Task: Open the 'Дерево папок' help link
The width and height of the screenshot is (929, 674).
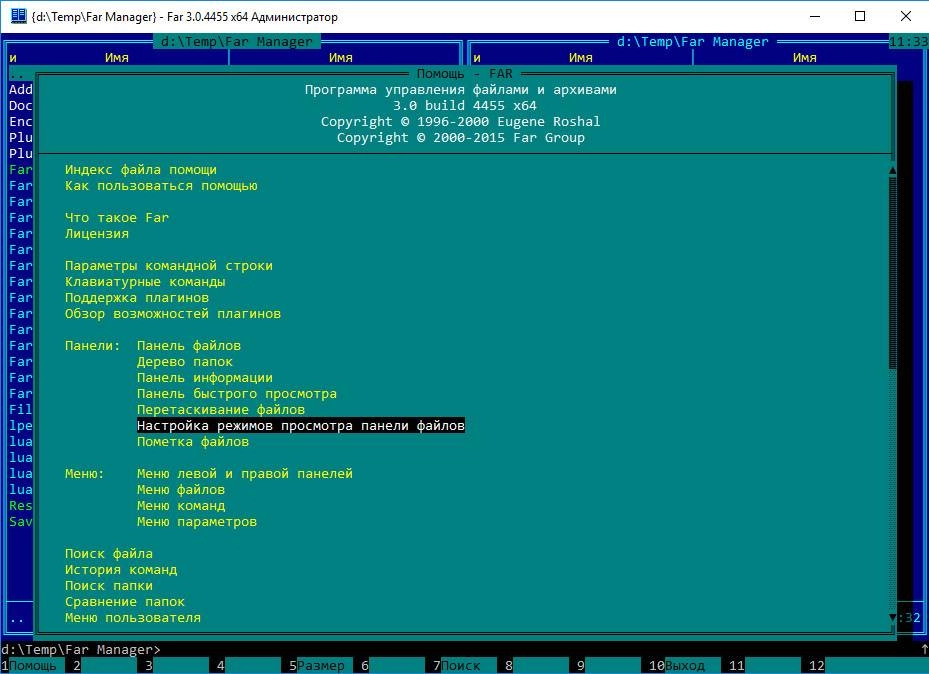Action: (185, 362)
